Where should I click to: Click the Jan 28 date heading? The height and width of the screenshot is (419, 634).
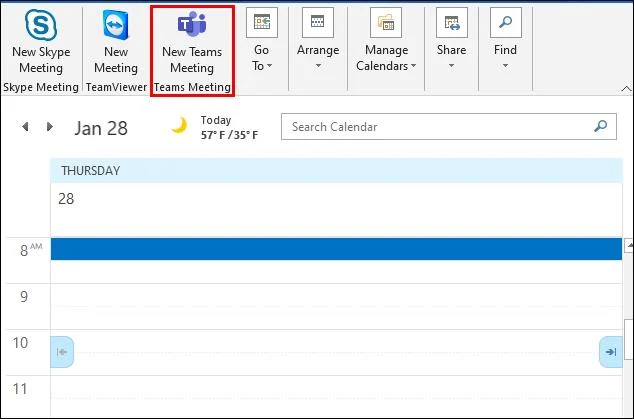(x=101, y=128)
